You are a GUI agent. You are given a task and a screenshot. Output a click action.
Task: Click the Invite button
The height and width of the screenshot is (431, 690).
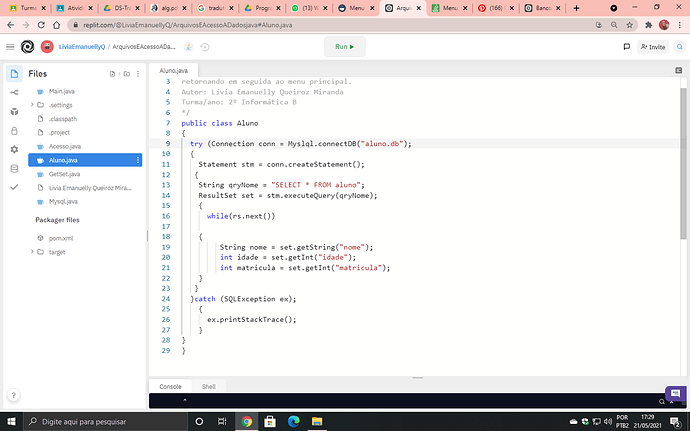click(653, 47)
